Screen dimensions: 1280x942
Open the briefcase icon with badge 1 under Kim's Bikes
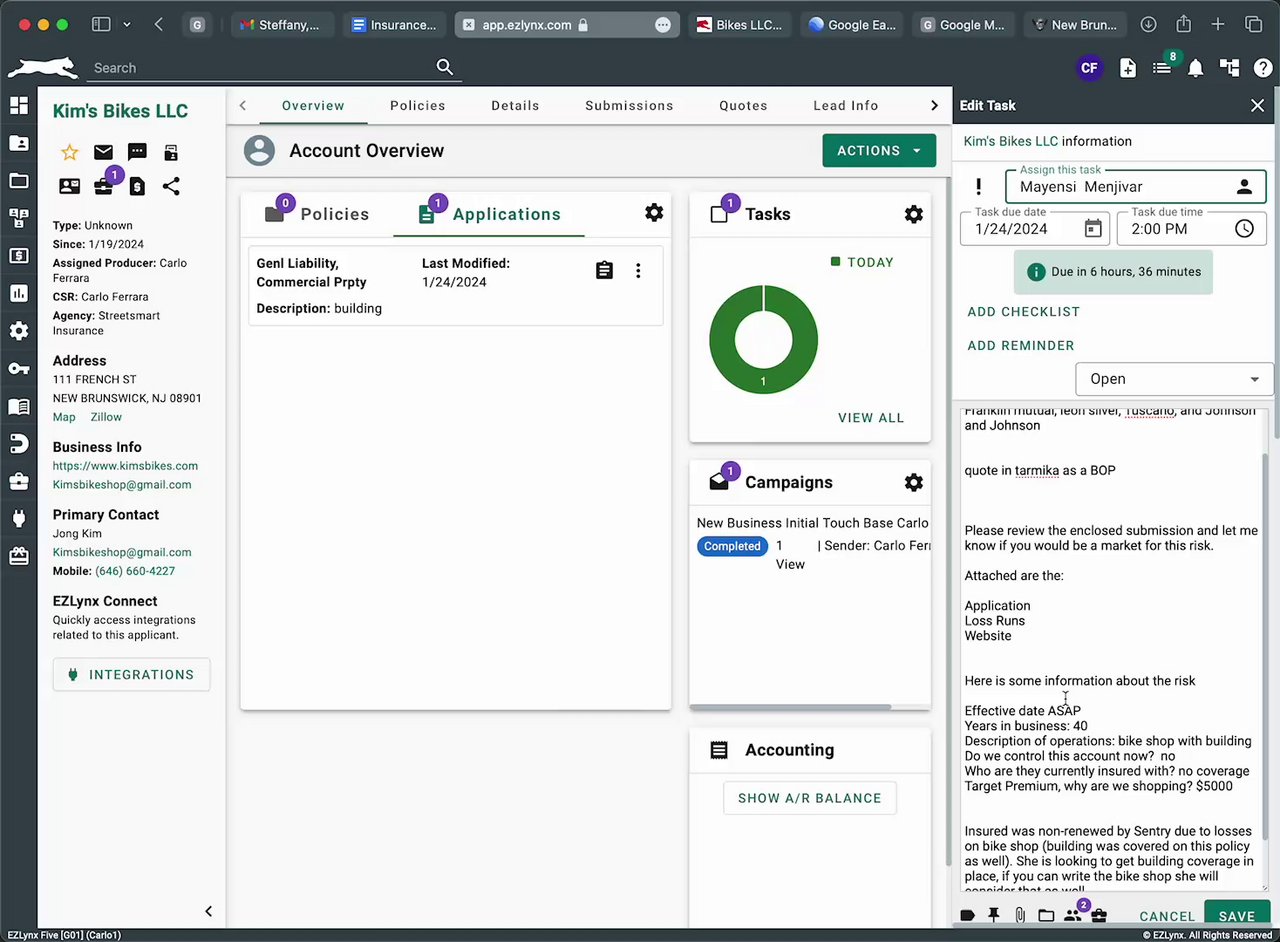point(104,185)
